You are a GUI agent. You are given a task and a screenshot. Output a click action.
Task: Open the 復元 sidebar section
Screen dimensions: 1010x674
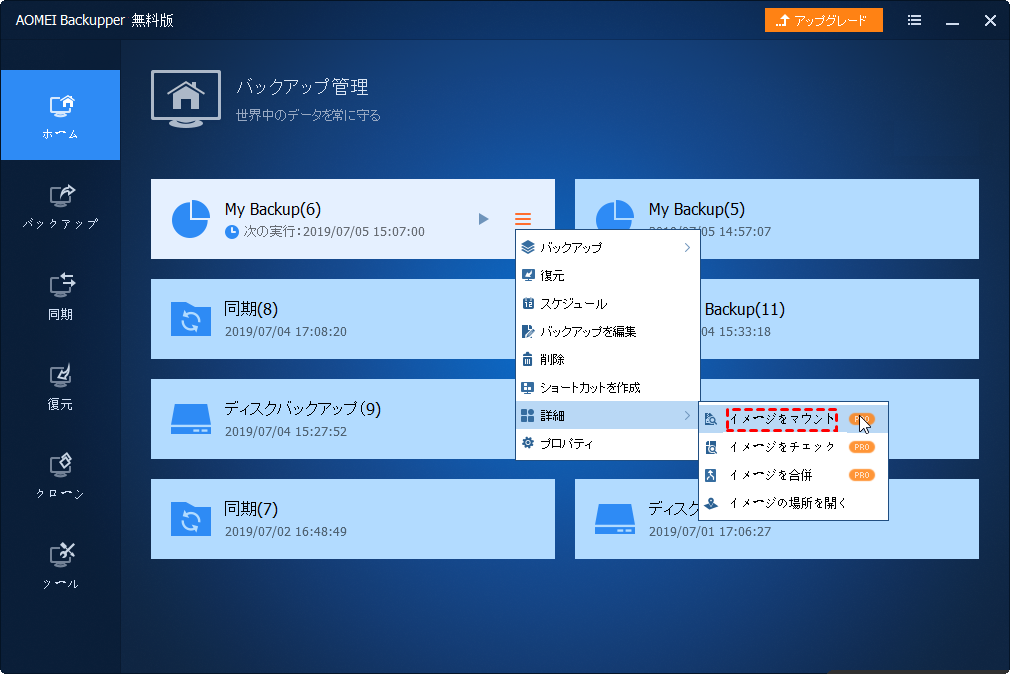coord(61,387)
